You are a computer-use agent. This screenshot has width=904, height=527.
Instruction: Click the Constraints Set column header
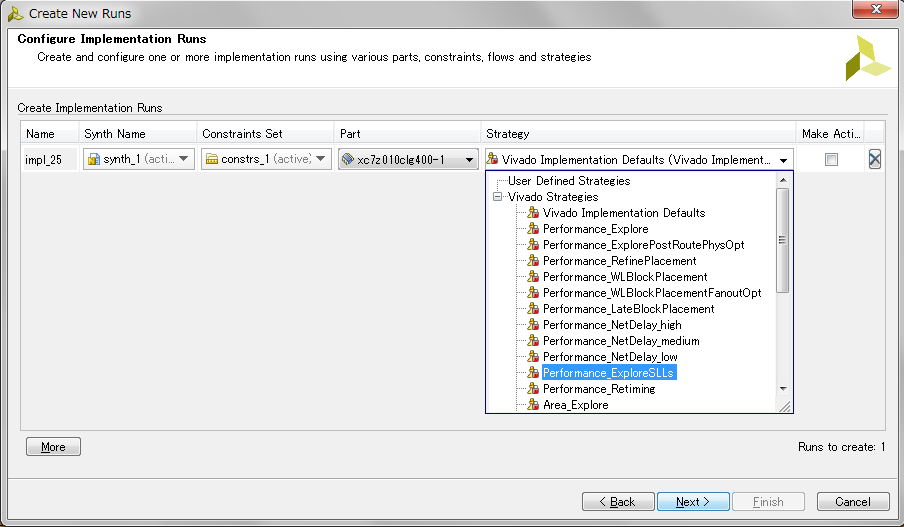(266, 134)
